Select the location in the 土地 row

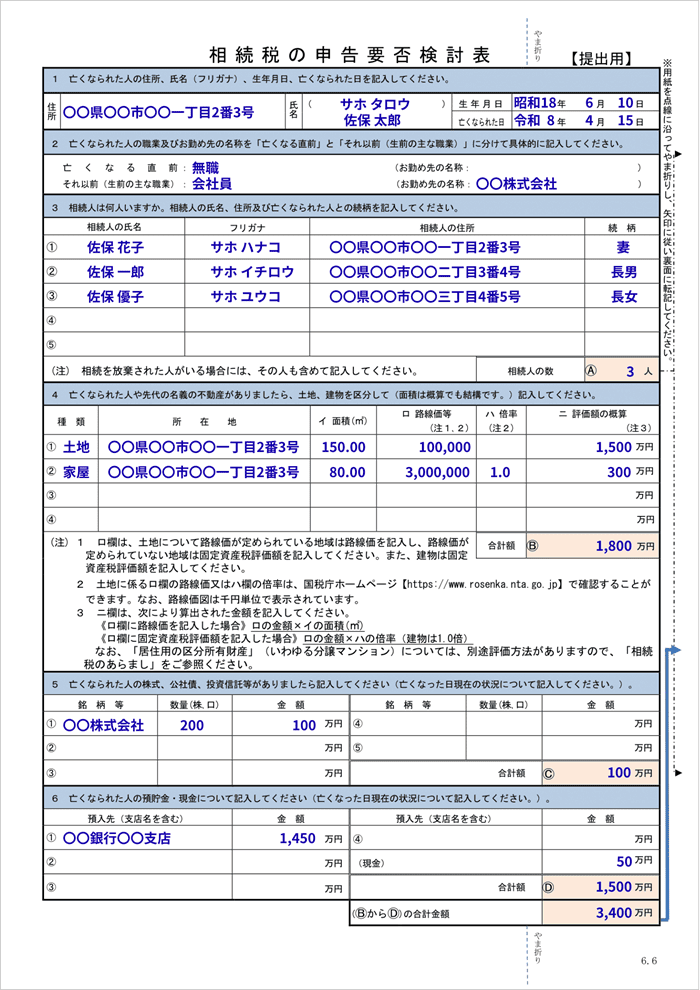(203, 448)
